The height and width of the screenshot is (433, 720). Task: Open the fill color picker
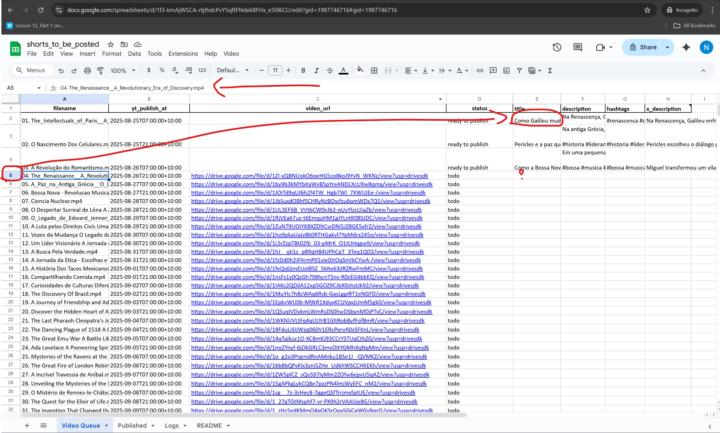click(360, 70)
